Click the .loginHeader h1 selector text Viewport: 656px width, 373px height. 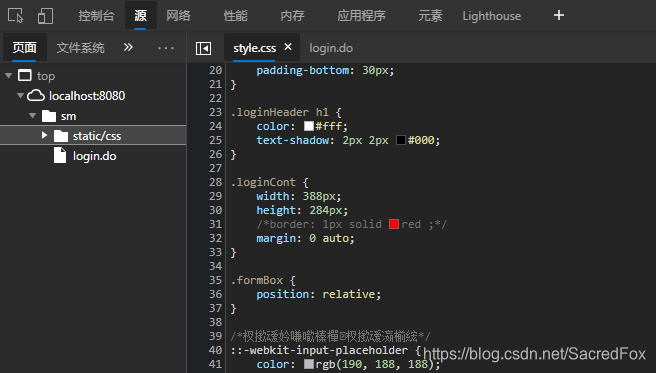279,112
